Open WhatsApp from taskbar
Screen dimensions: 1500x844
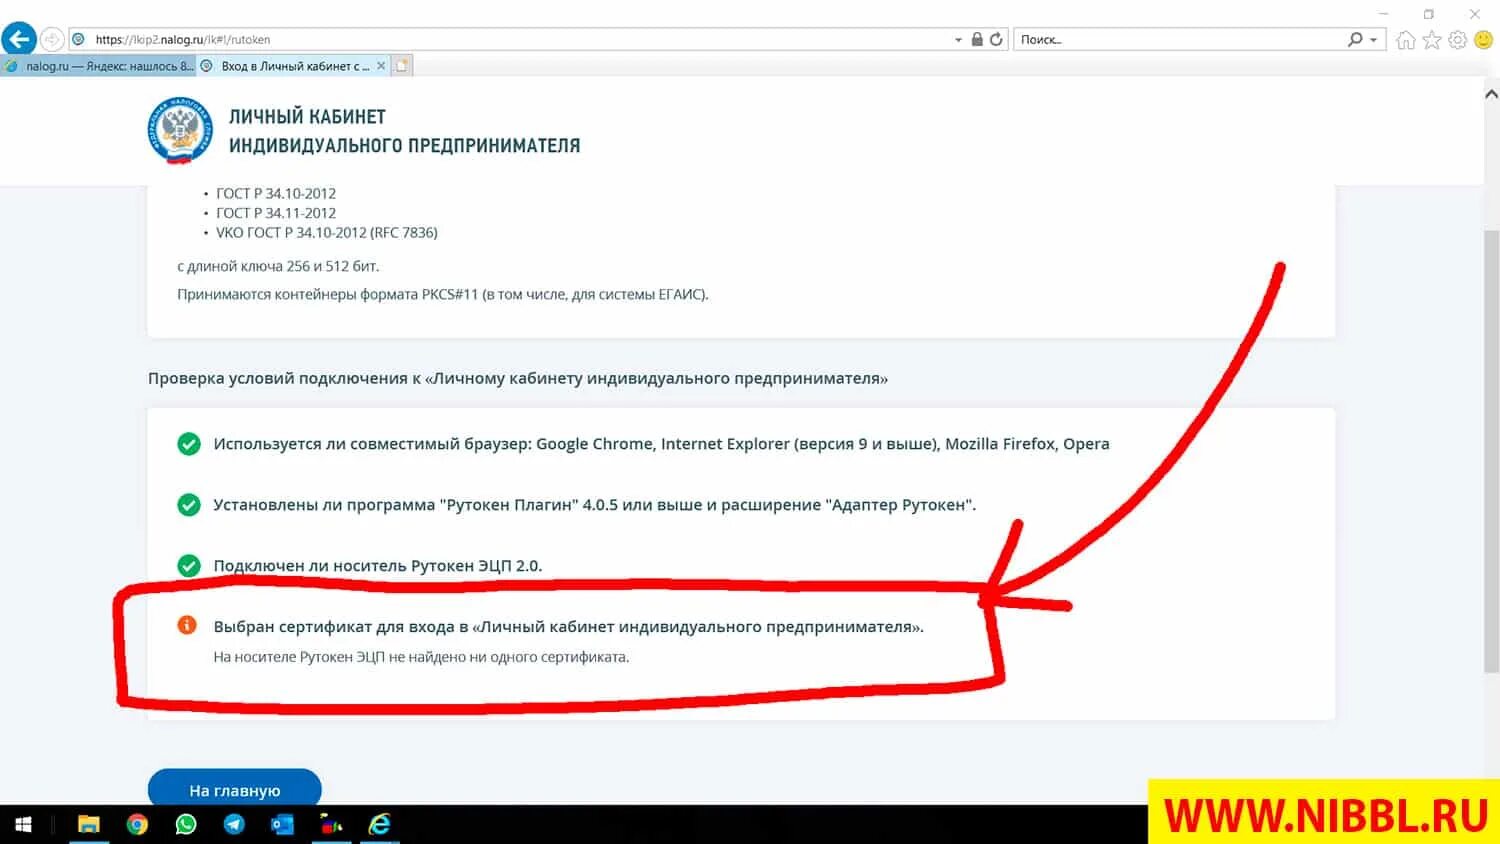(x=186, y=825)
